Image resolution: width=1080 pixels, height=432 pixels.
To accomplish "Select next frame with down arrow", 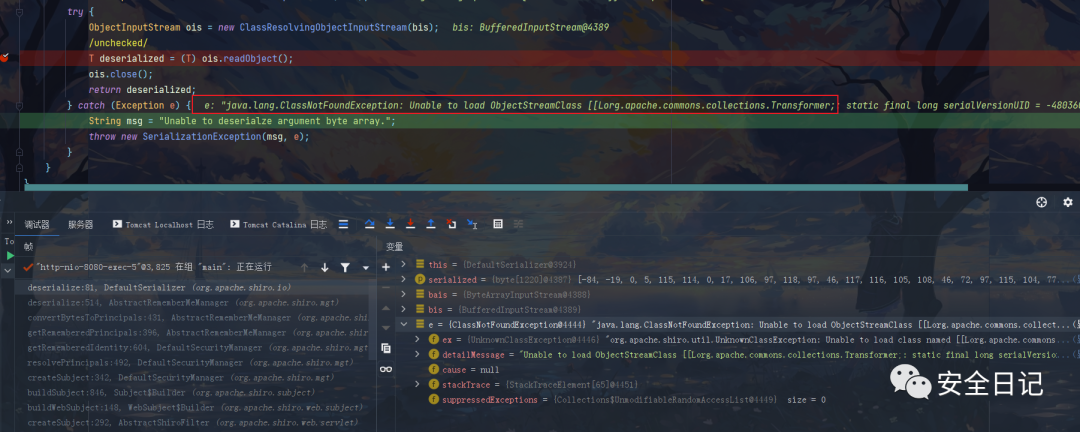I will tap(324, 267).
